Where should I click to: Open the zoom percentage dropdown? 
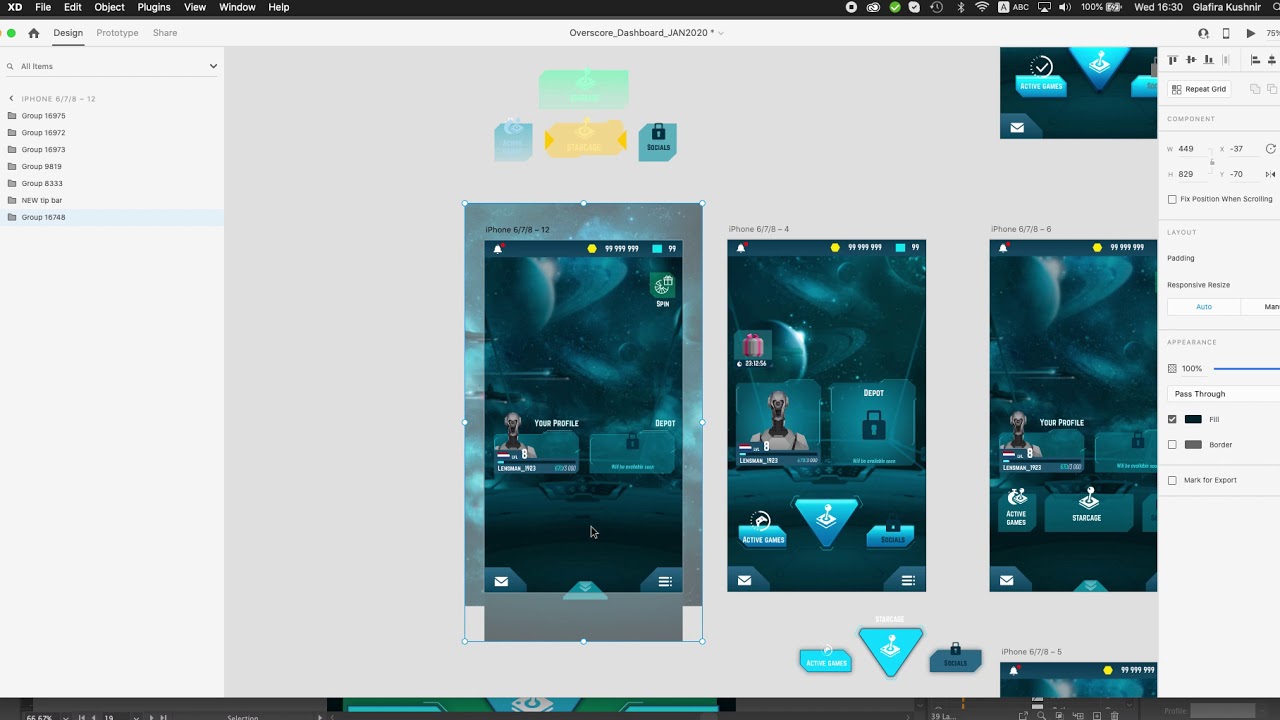(1273, 33)
